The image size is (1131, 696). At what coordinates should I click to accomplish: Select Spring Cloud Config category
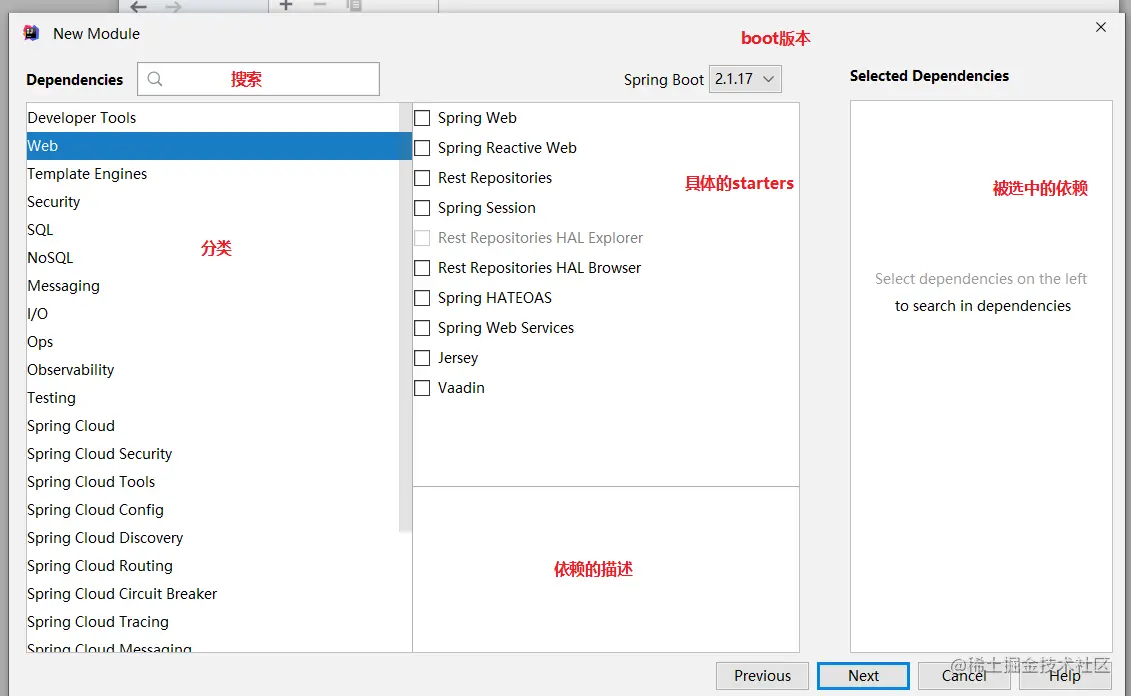[213, 510]
